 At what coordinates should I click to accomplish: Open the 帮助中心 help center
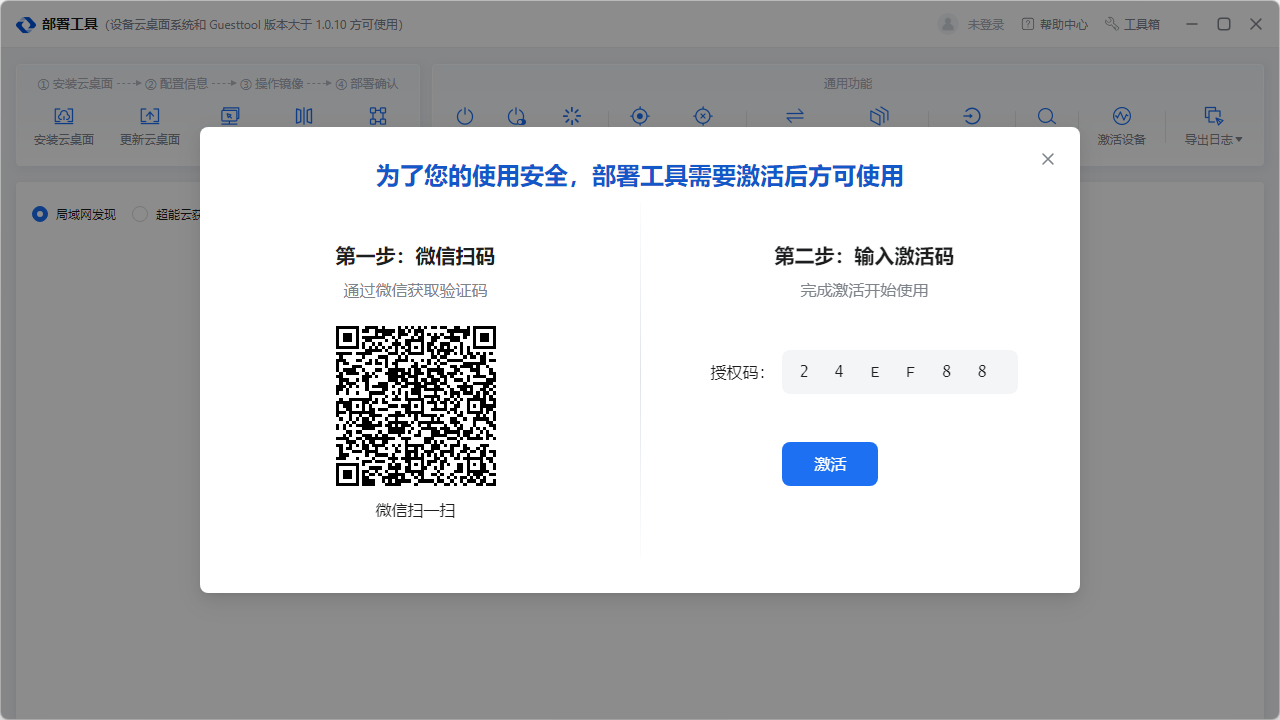(1055, 24)
